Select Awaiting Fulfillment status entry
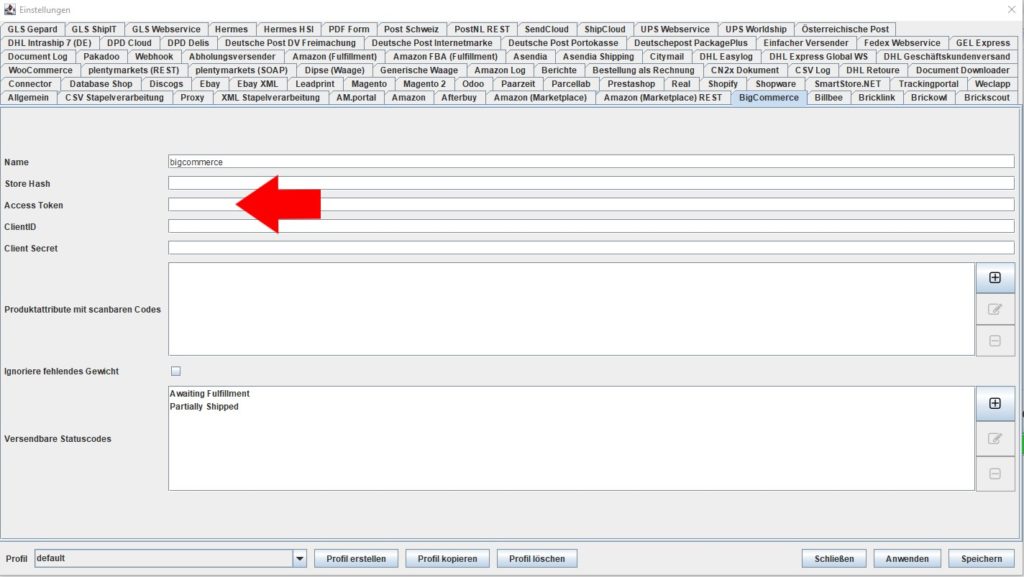This screenshot has width=1024, height=577. [x=210, y=394]
